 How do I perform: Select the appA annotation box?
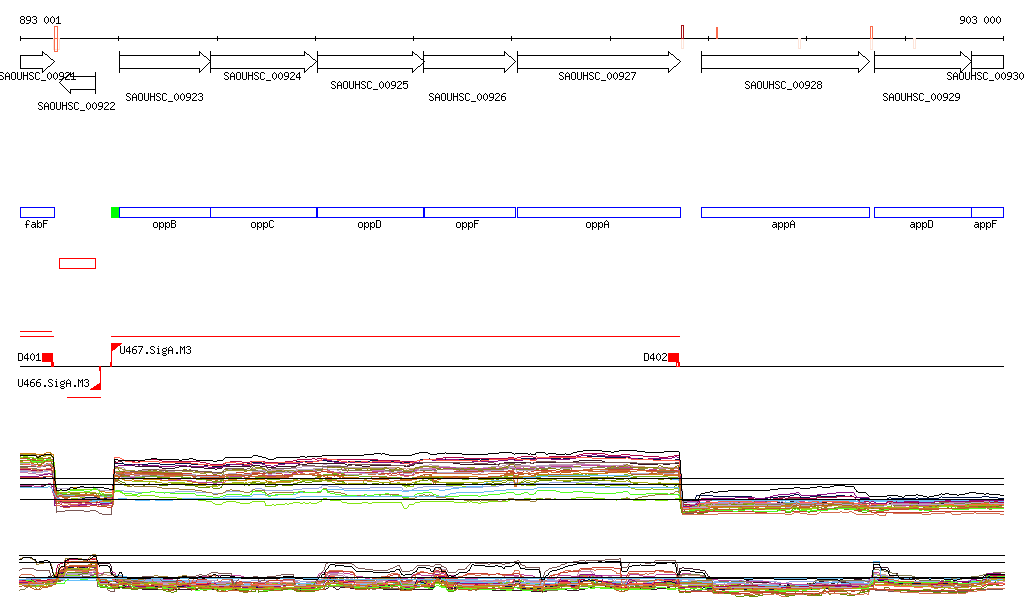(785, 212)
